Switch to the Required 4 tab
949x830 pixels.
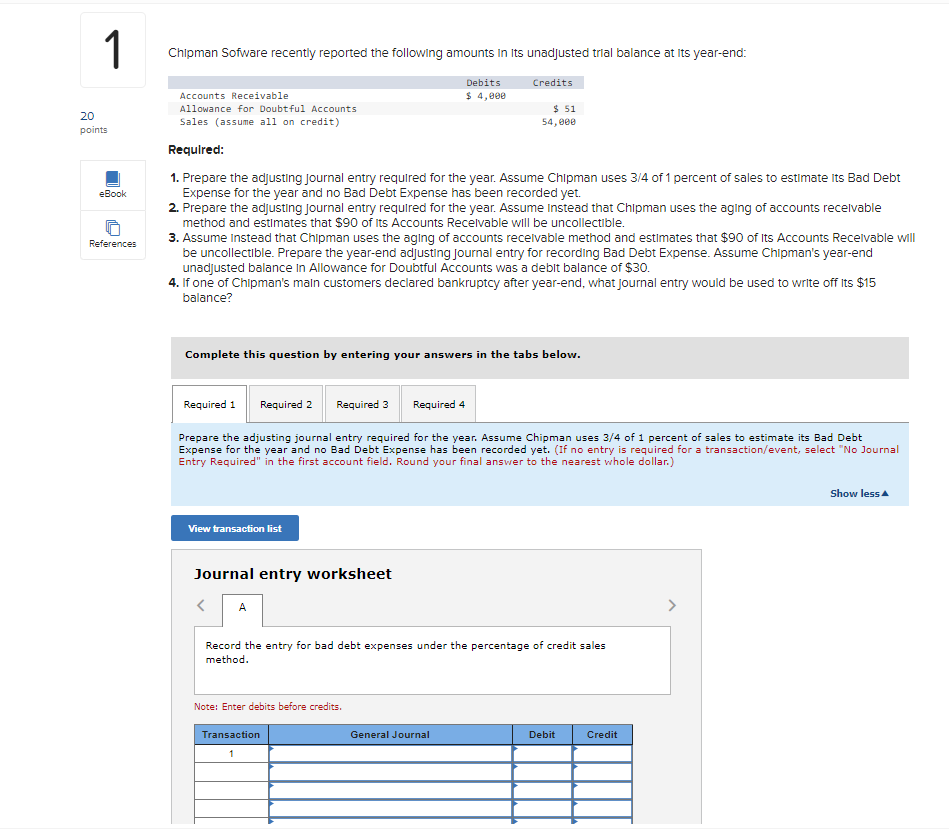pyautogui.click(x=439, y=404)
